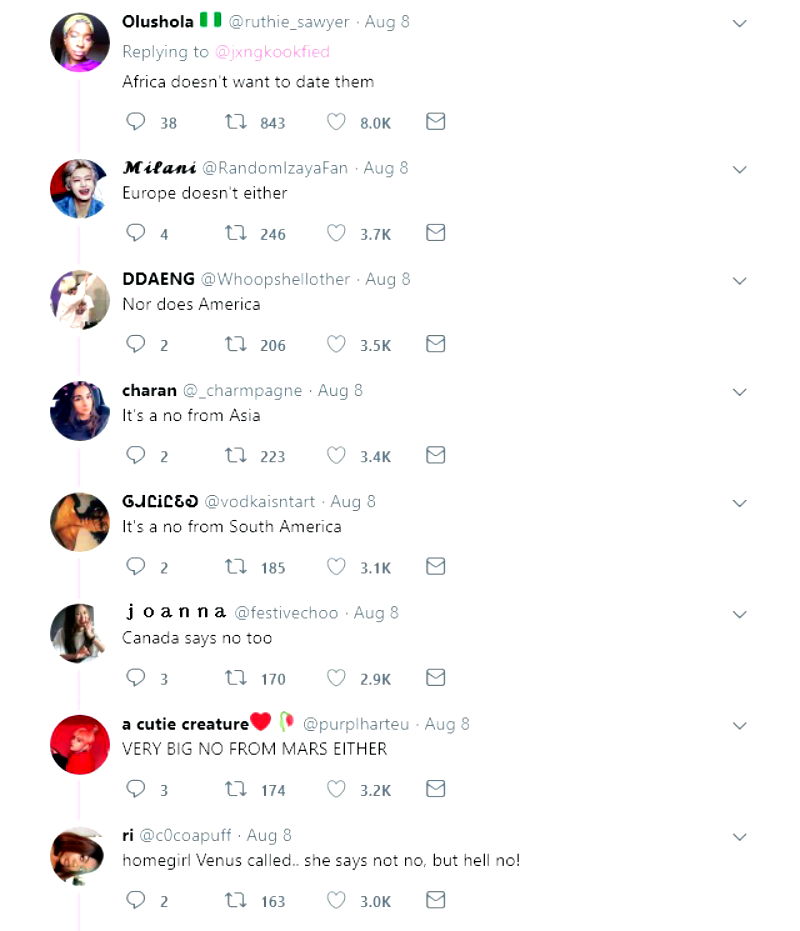Viewport: 800px width, 931px height.
Task: Open more options on Olushola's tweet
Action: [x=740, y=23]
